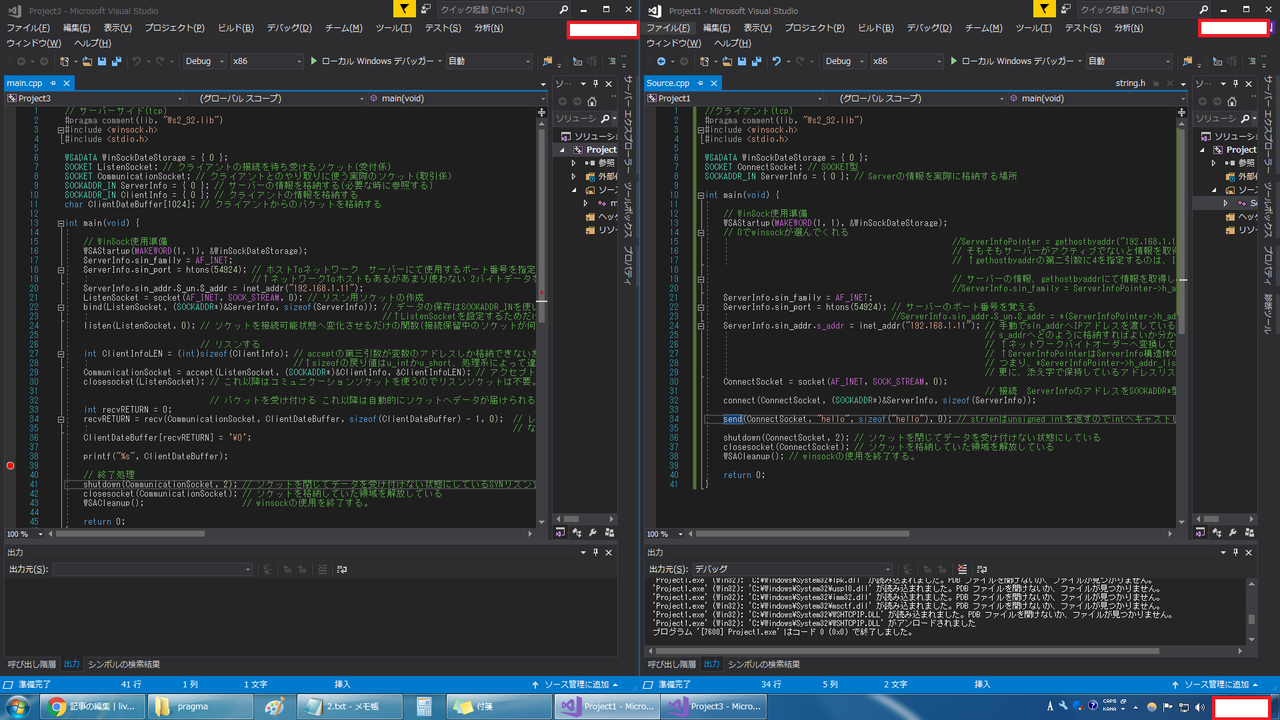Click Open File icon in Project3 toolbar
Viewport: 1280px width, 720px height.
88,61
